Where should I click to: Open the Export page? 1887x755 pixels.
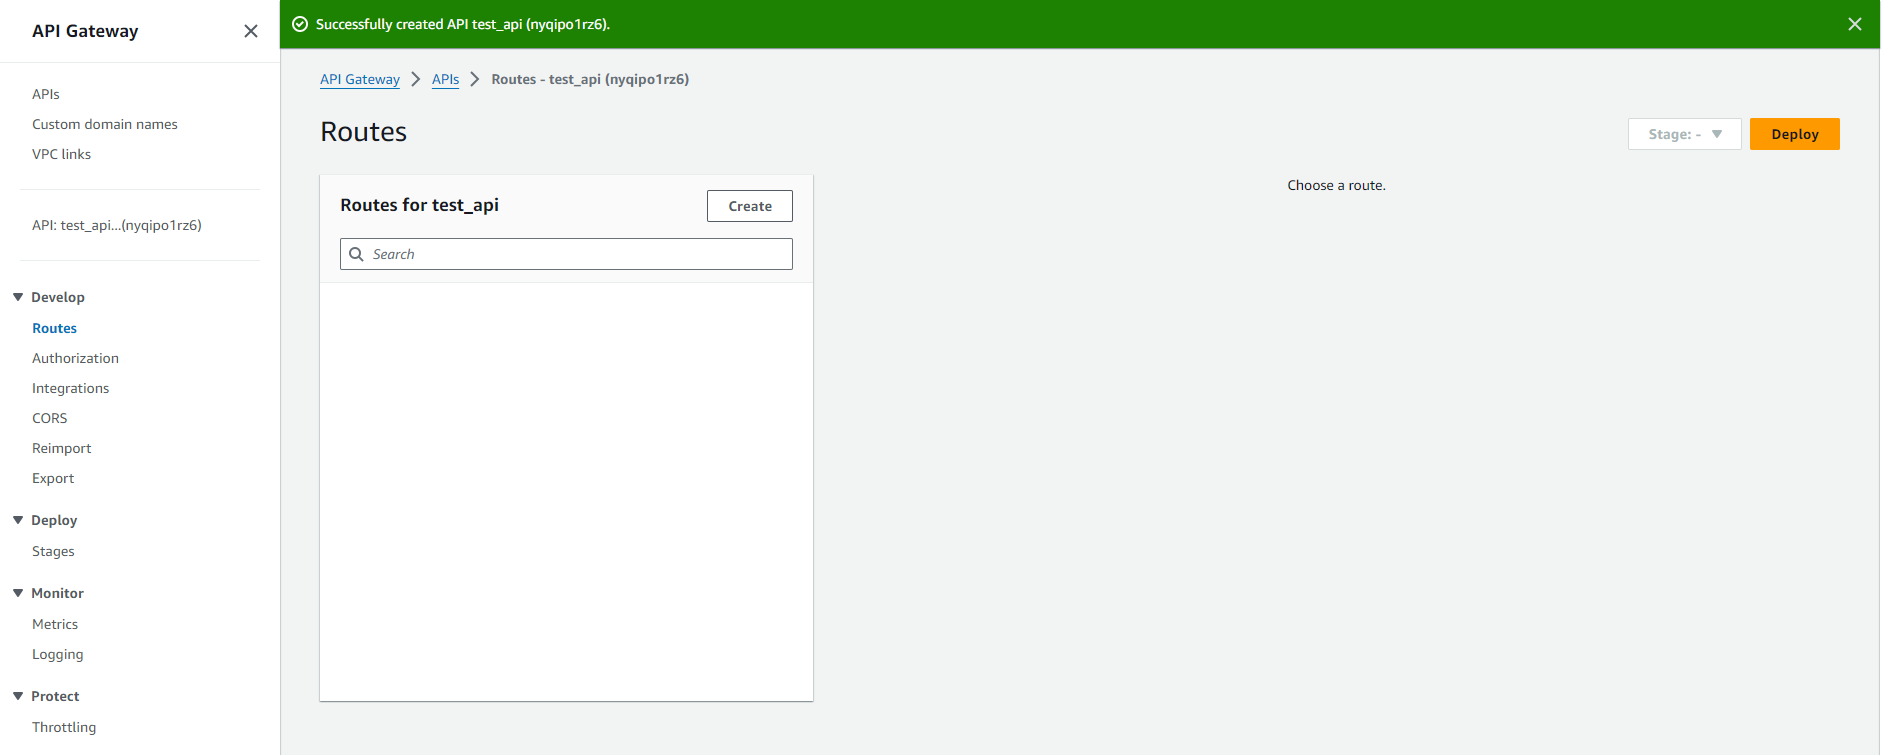[53, 478]
